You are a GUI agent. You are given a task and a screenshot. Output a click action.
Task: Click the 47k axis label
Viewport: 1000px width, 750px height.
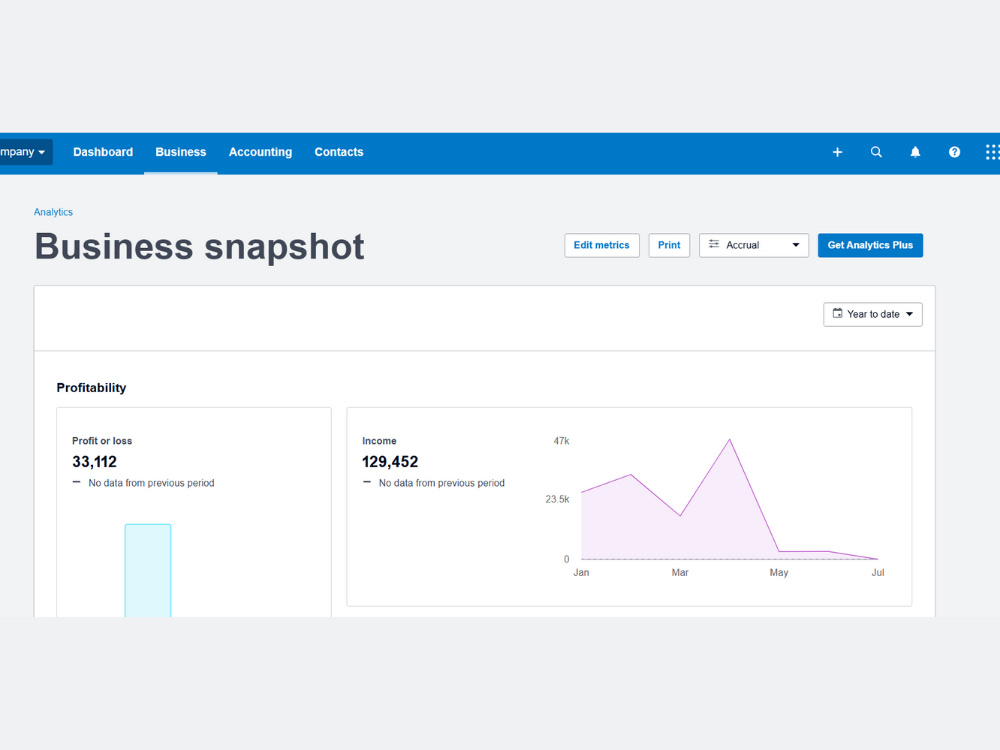point(561,441)
